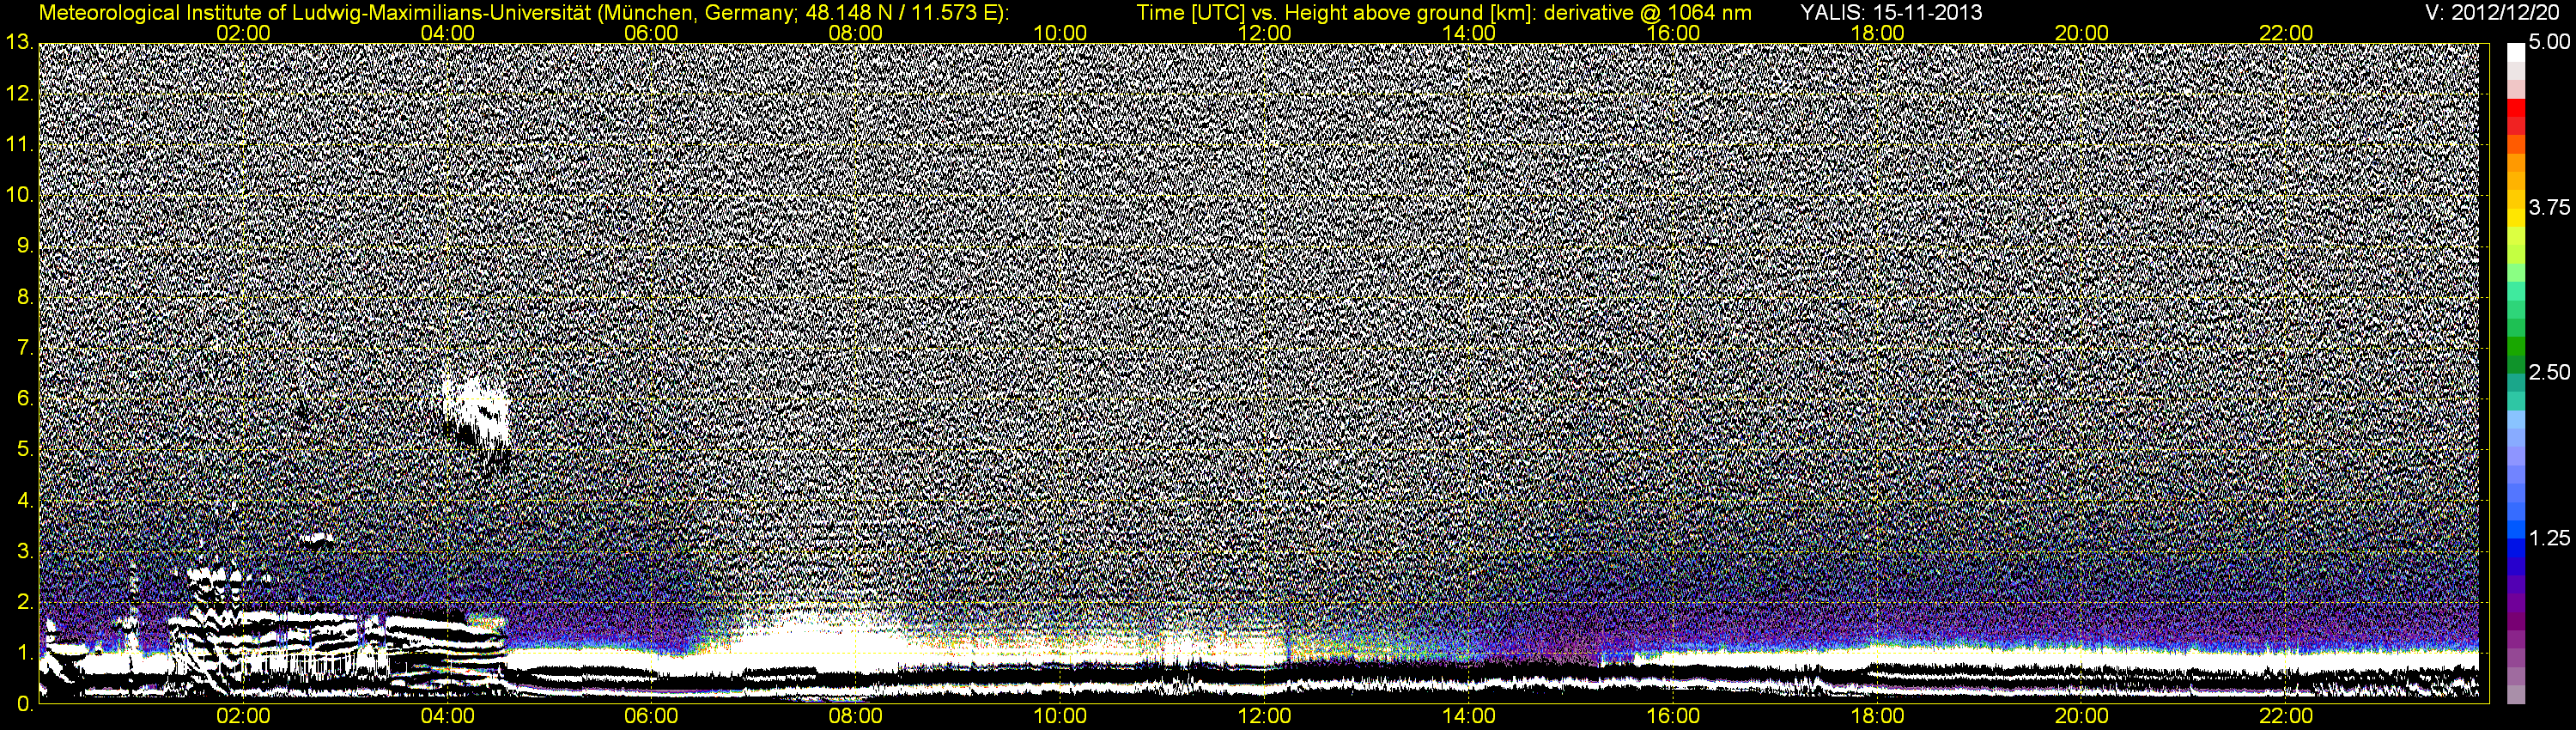2576x730 pixels.
Task: Click the '16:00' label on the top time axis
Action: (1673, 33)
